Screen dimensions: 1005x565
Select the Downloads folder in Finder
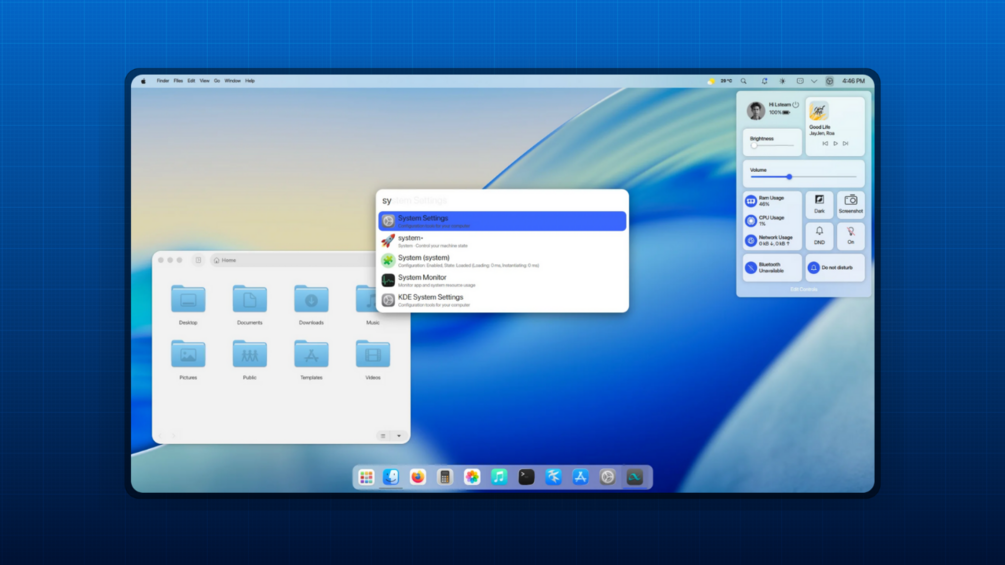[311, 304]
